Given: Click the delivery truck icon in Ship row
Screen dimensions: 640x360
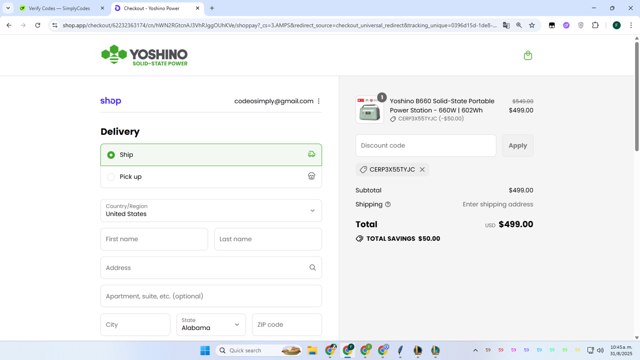Looking at the screenshot, I should point(311,154).
